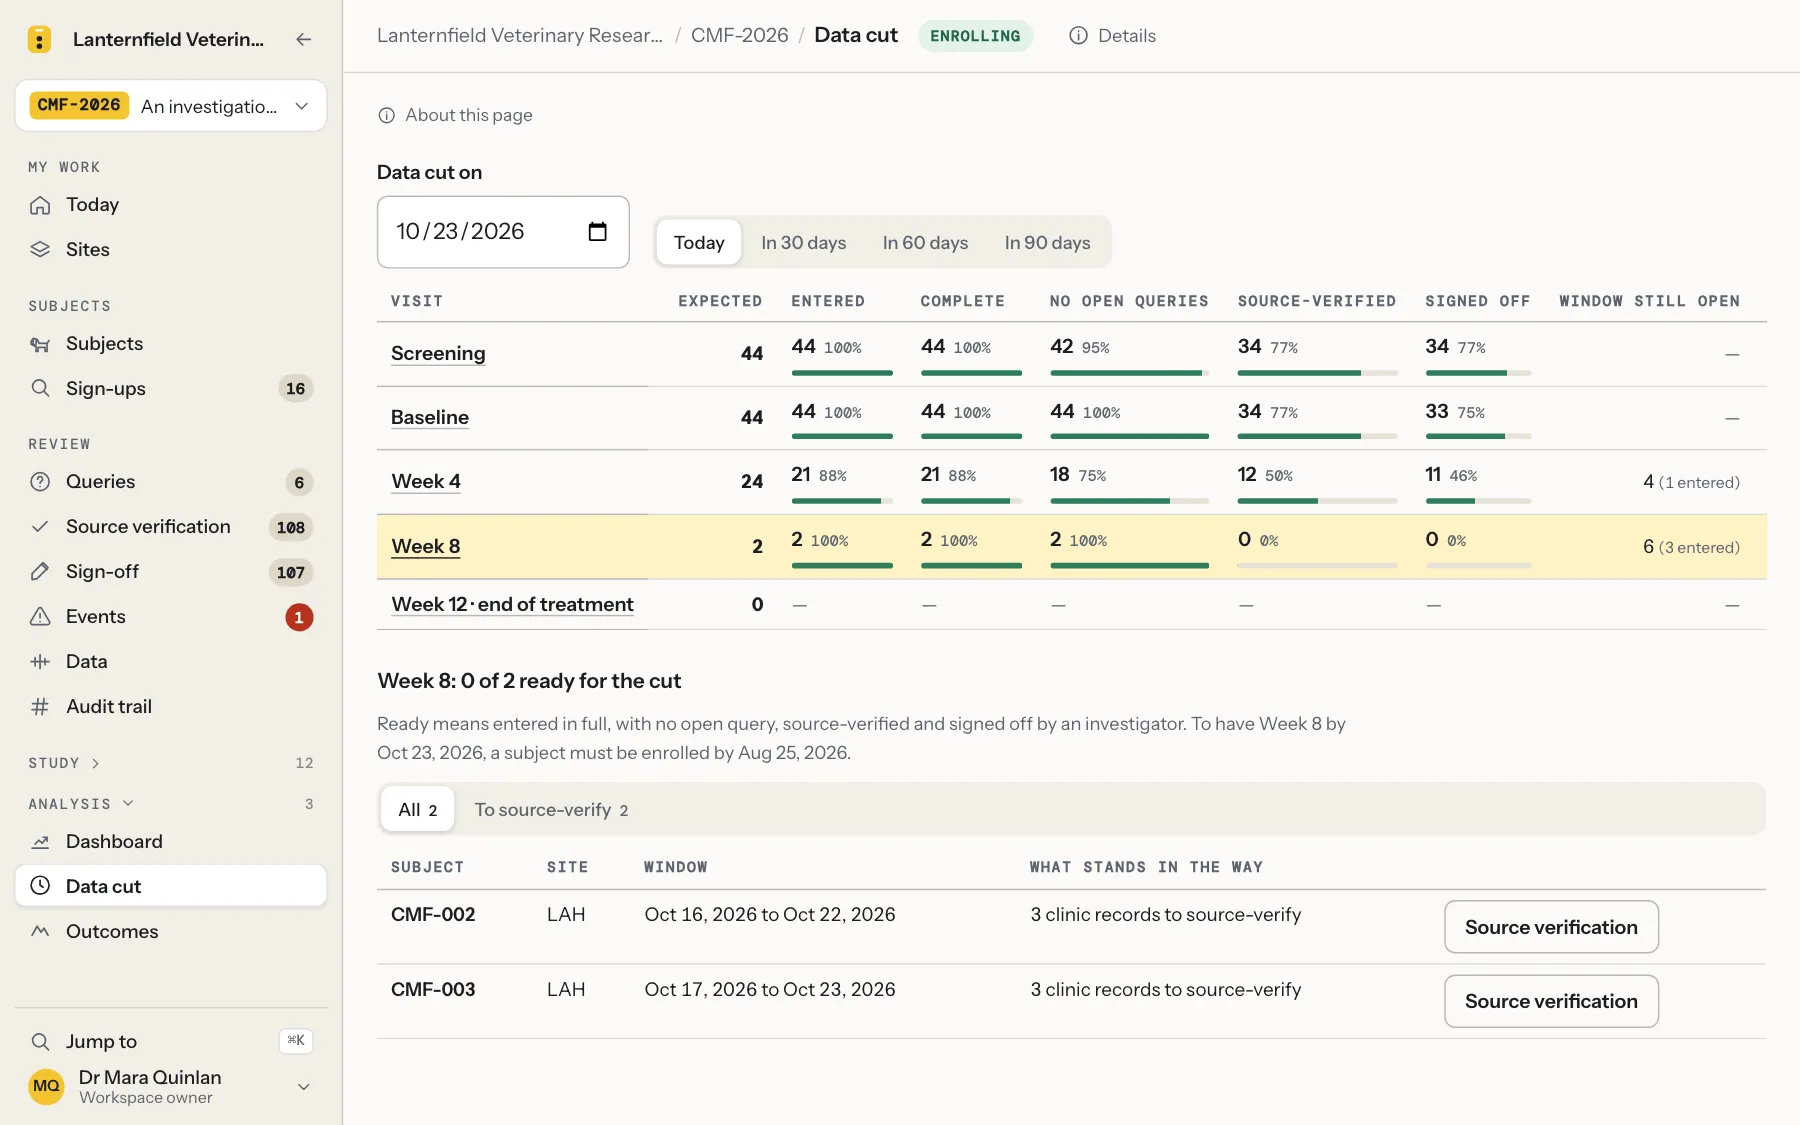Open the calendar picker icon

pyautogui.click(x=598, y=232)
